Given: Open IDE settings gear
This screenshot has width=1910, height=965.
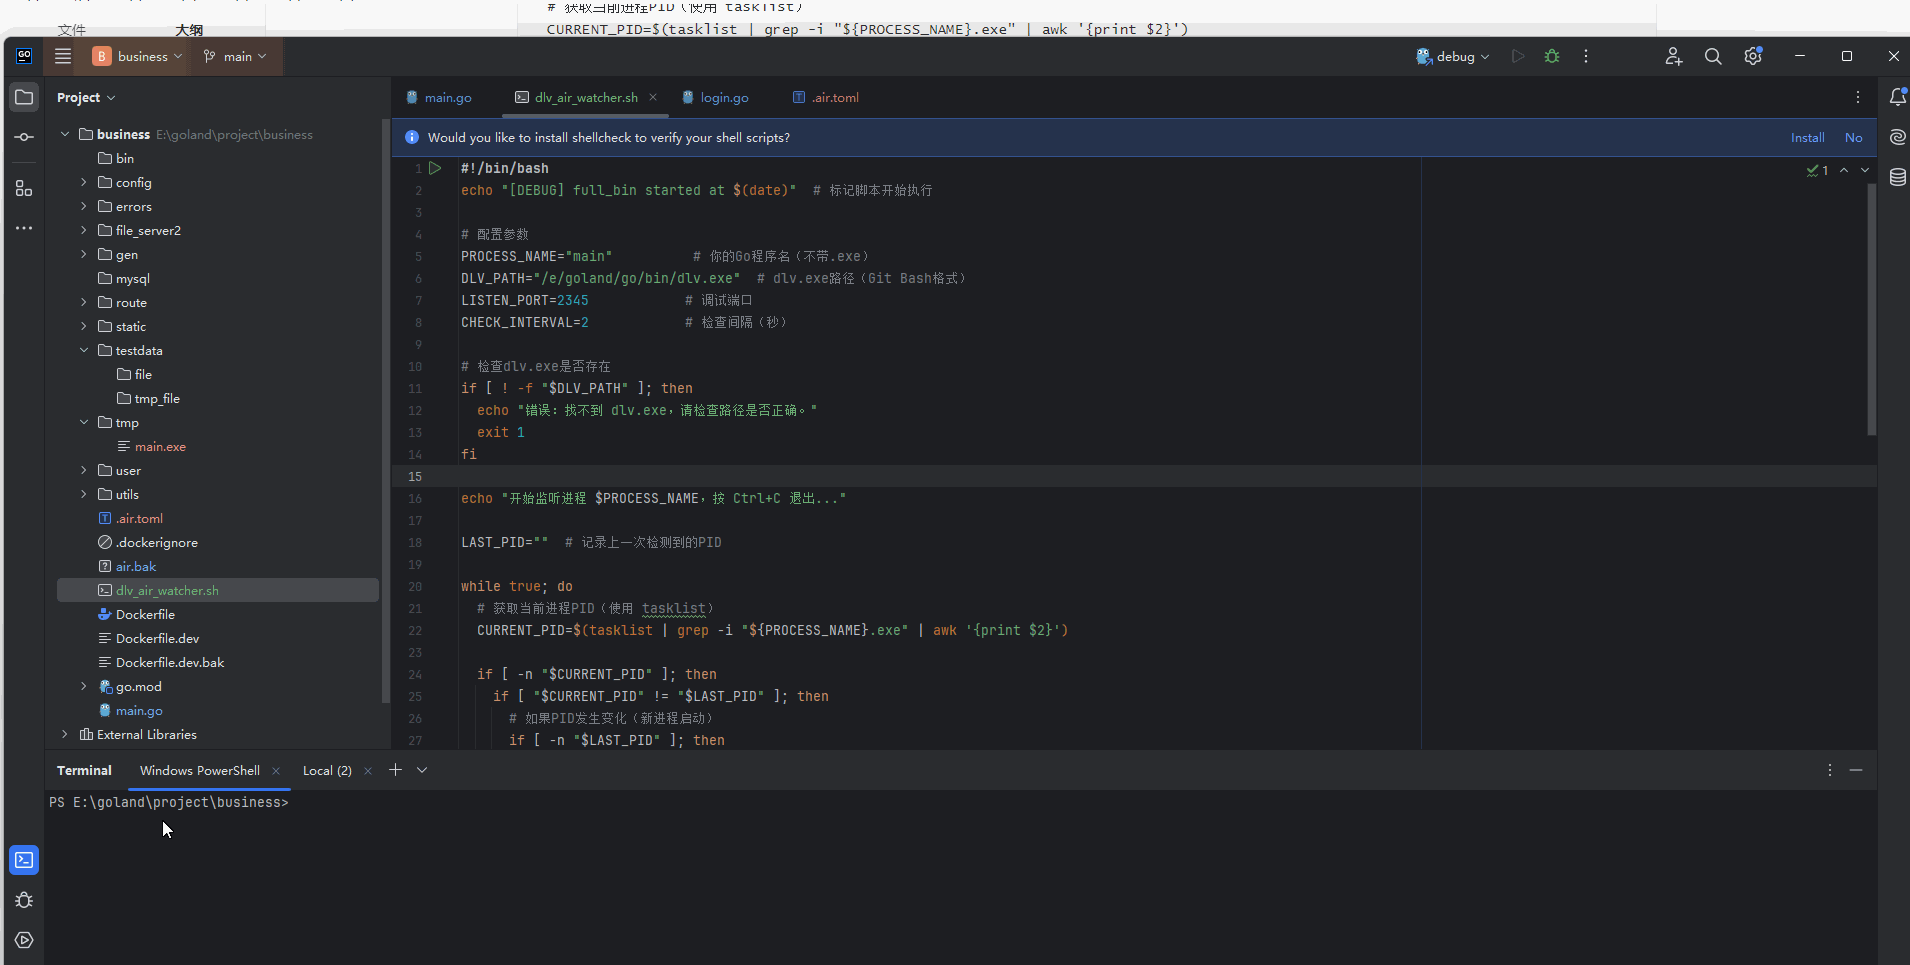Looking at the screenshot, I should click(x=1753, y=56).
